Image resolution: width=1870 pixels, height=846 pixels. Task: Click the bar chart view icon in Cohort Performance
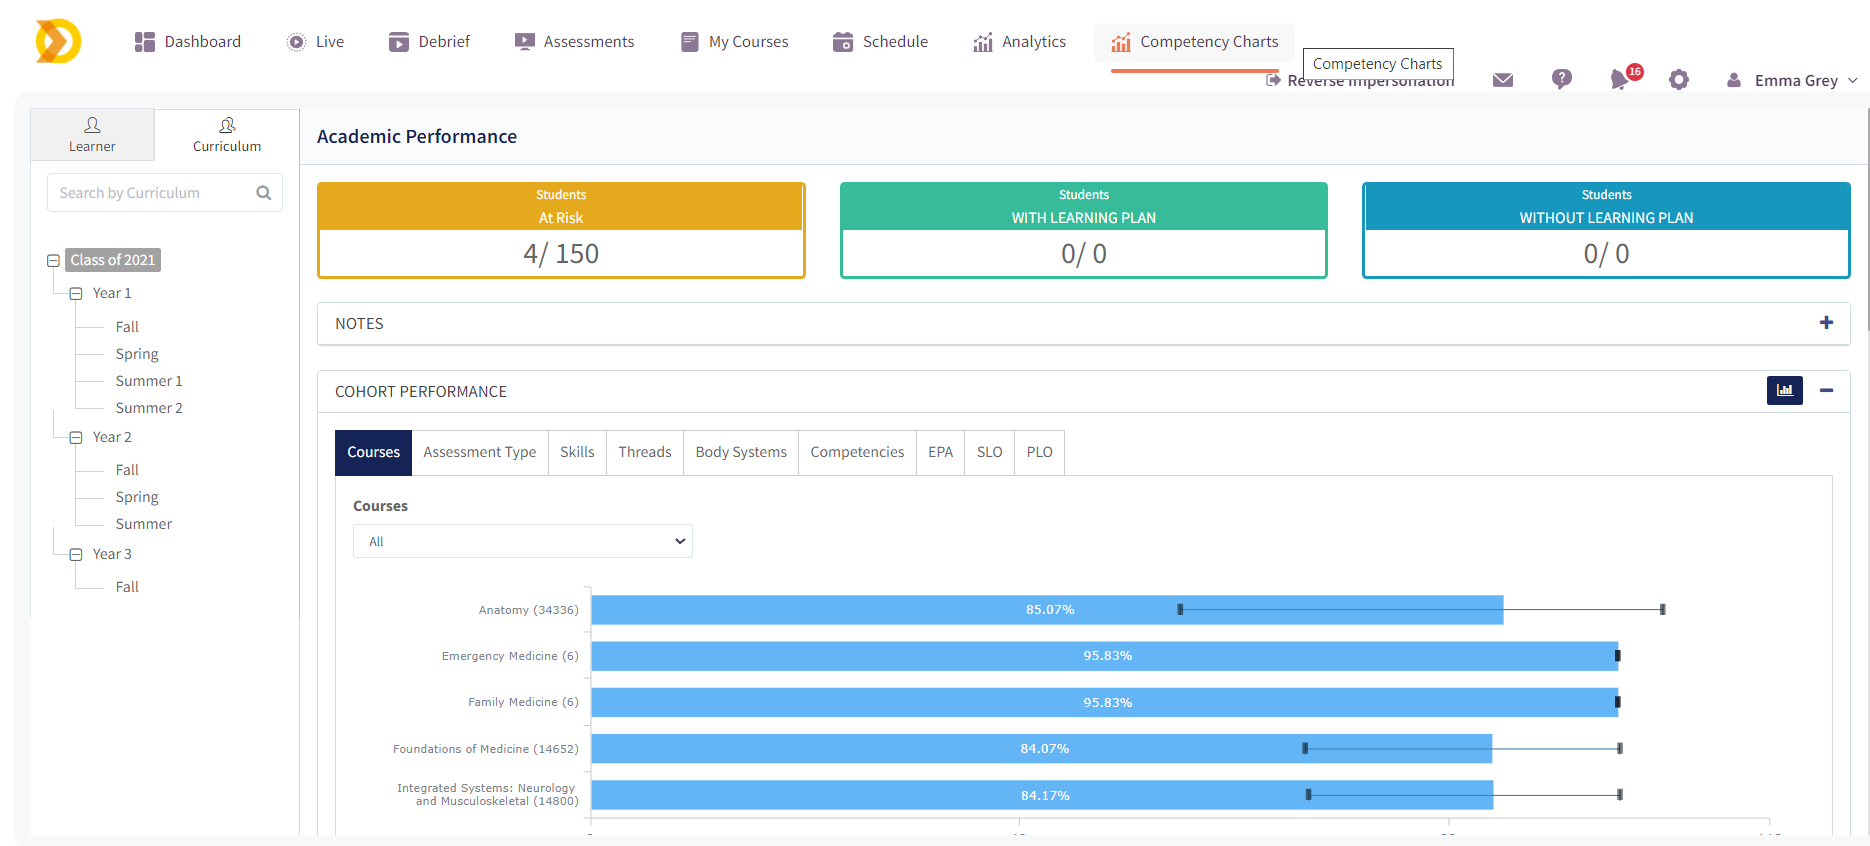[x=1784, y=391]
